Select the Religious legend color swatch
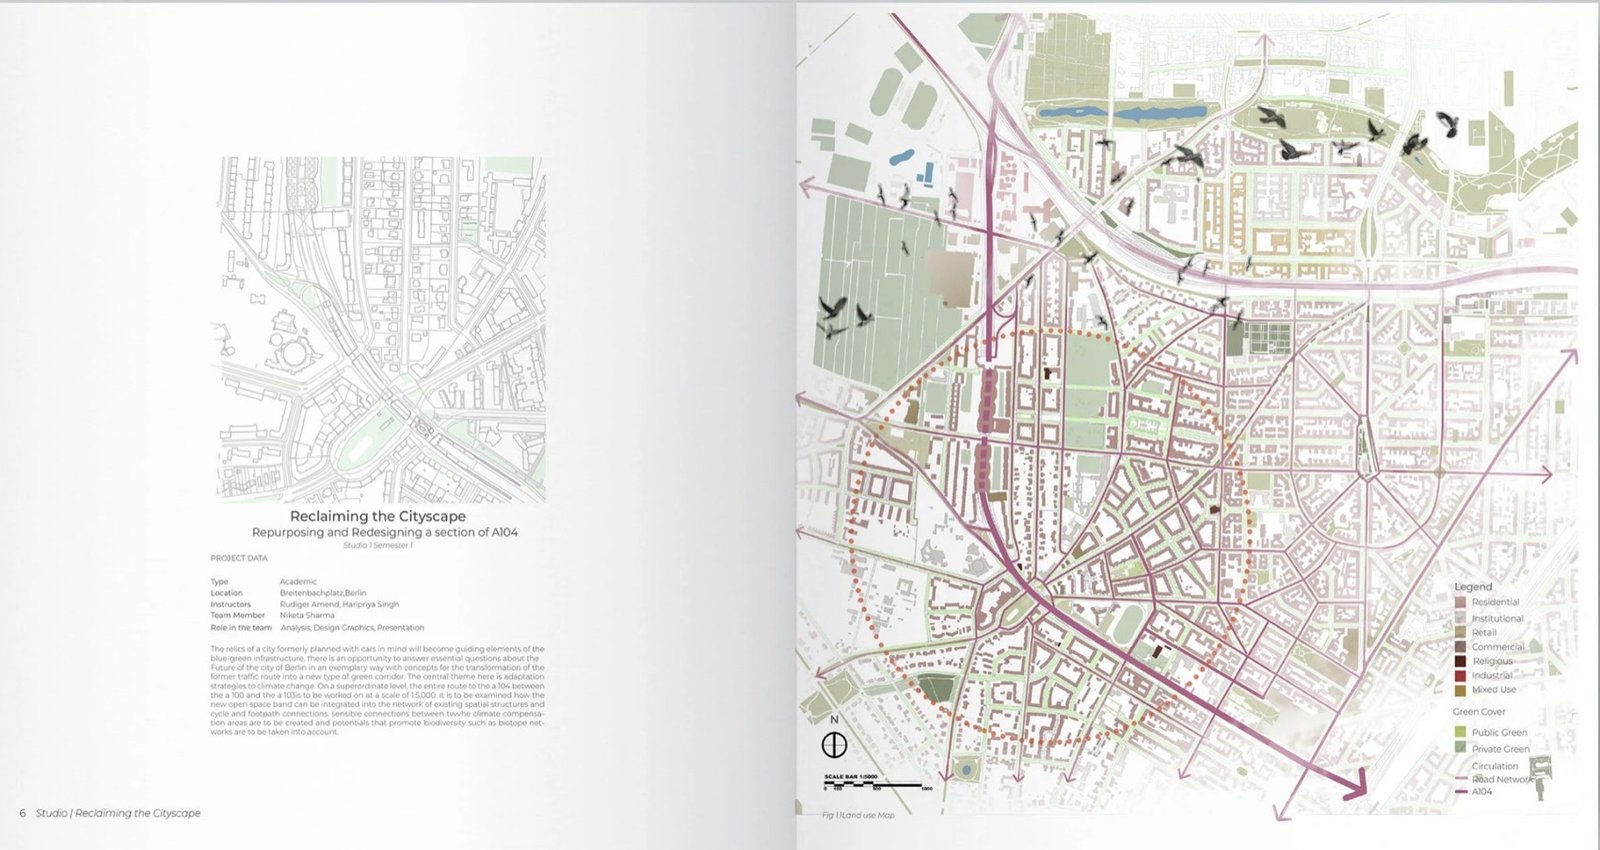The width and height of the screenshot is (1600, 850). coord(1461,661)
